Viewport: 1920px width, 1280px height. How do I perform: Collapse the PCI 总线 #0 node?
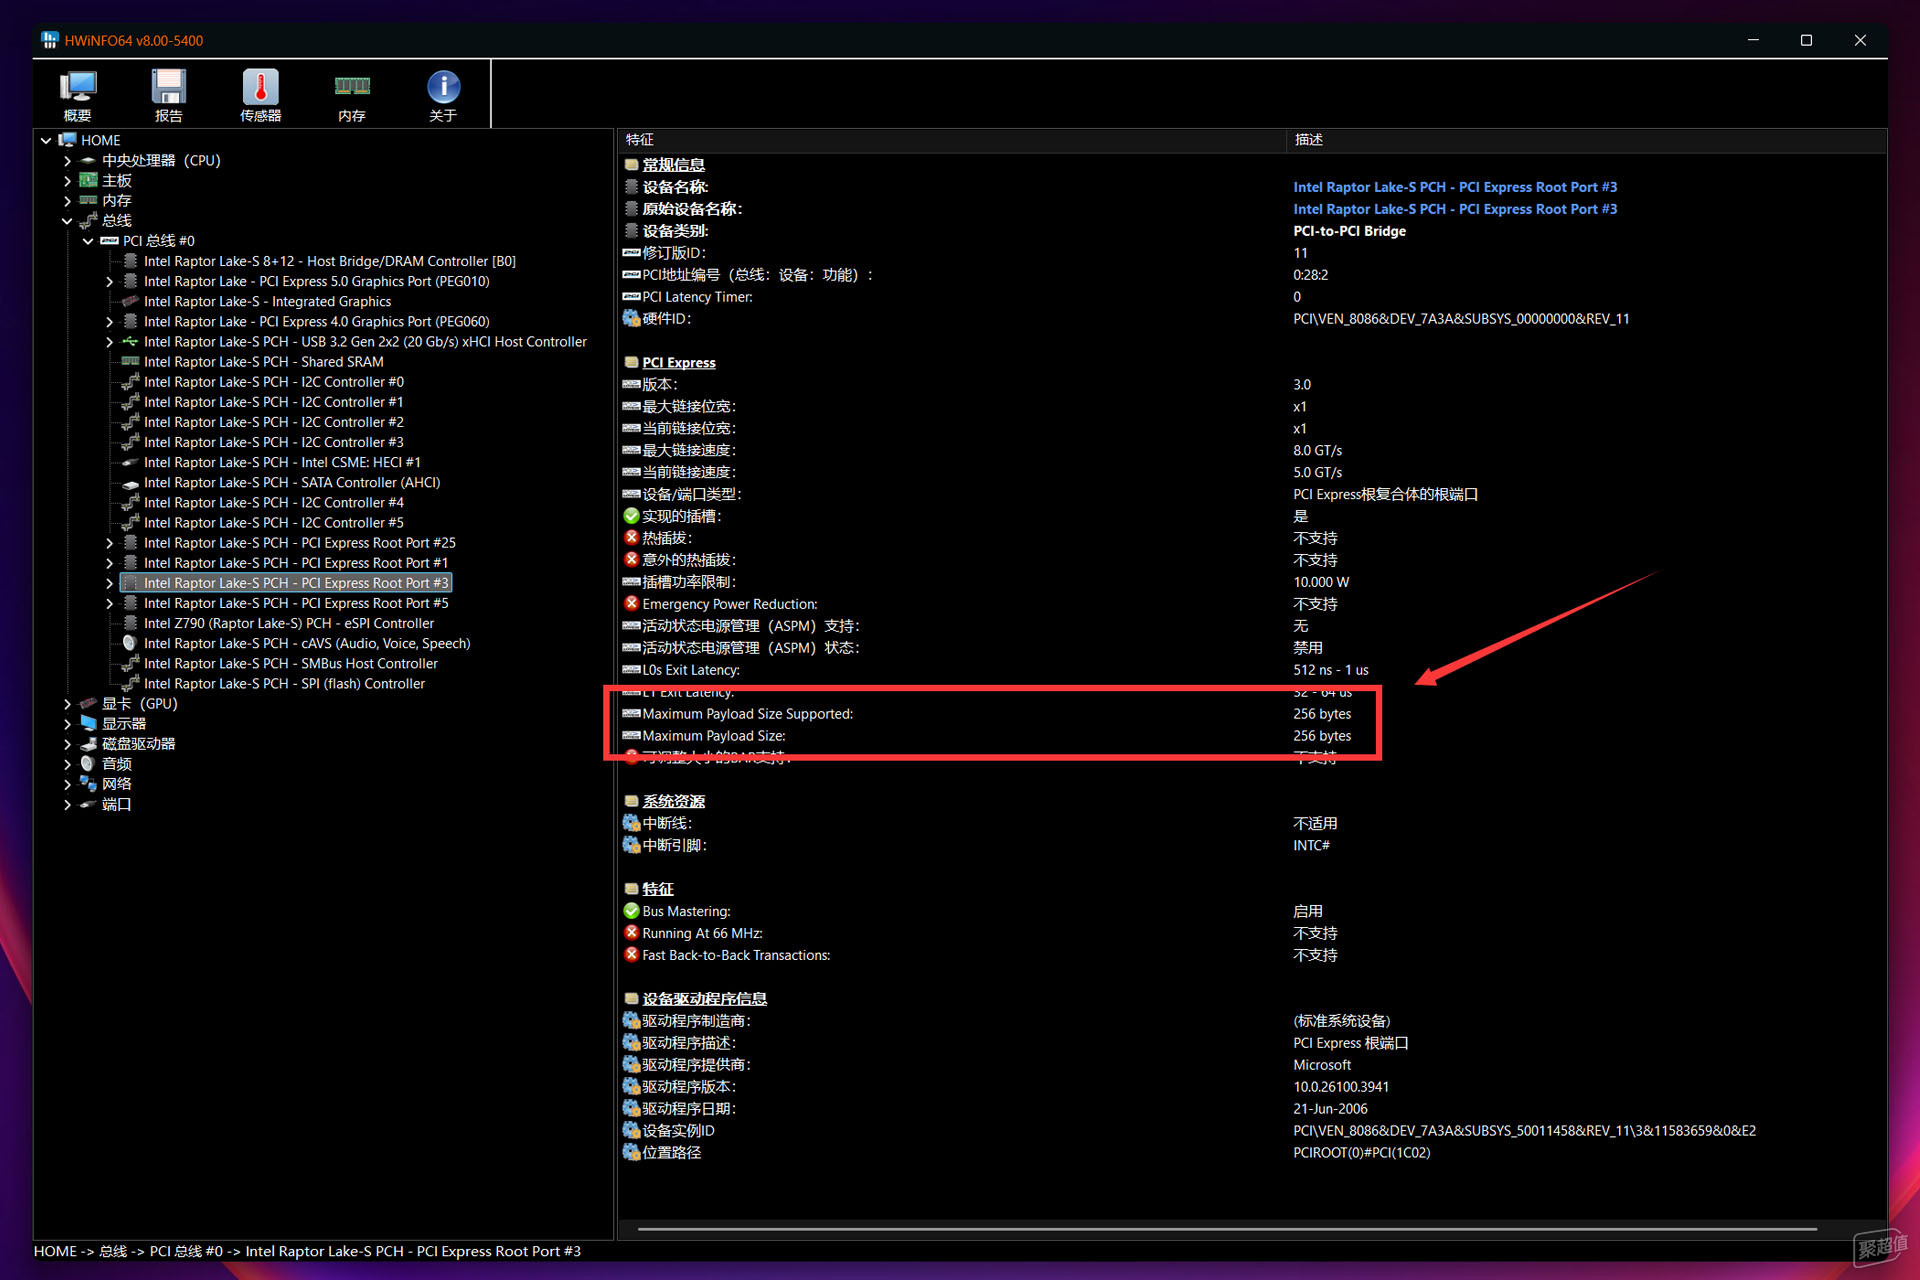point(88,240)
